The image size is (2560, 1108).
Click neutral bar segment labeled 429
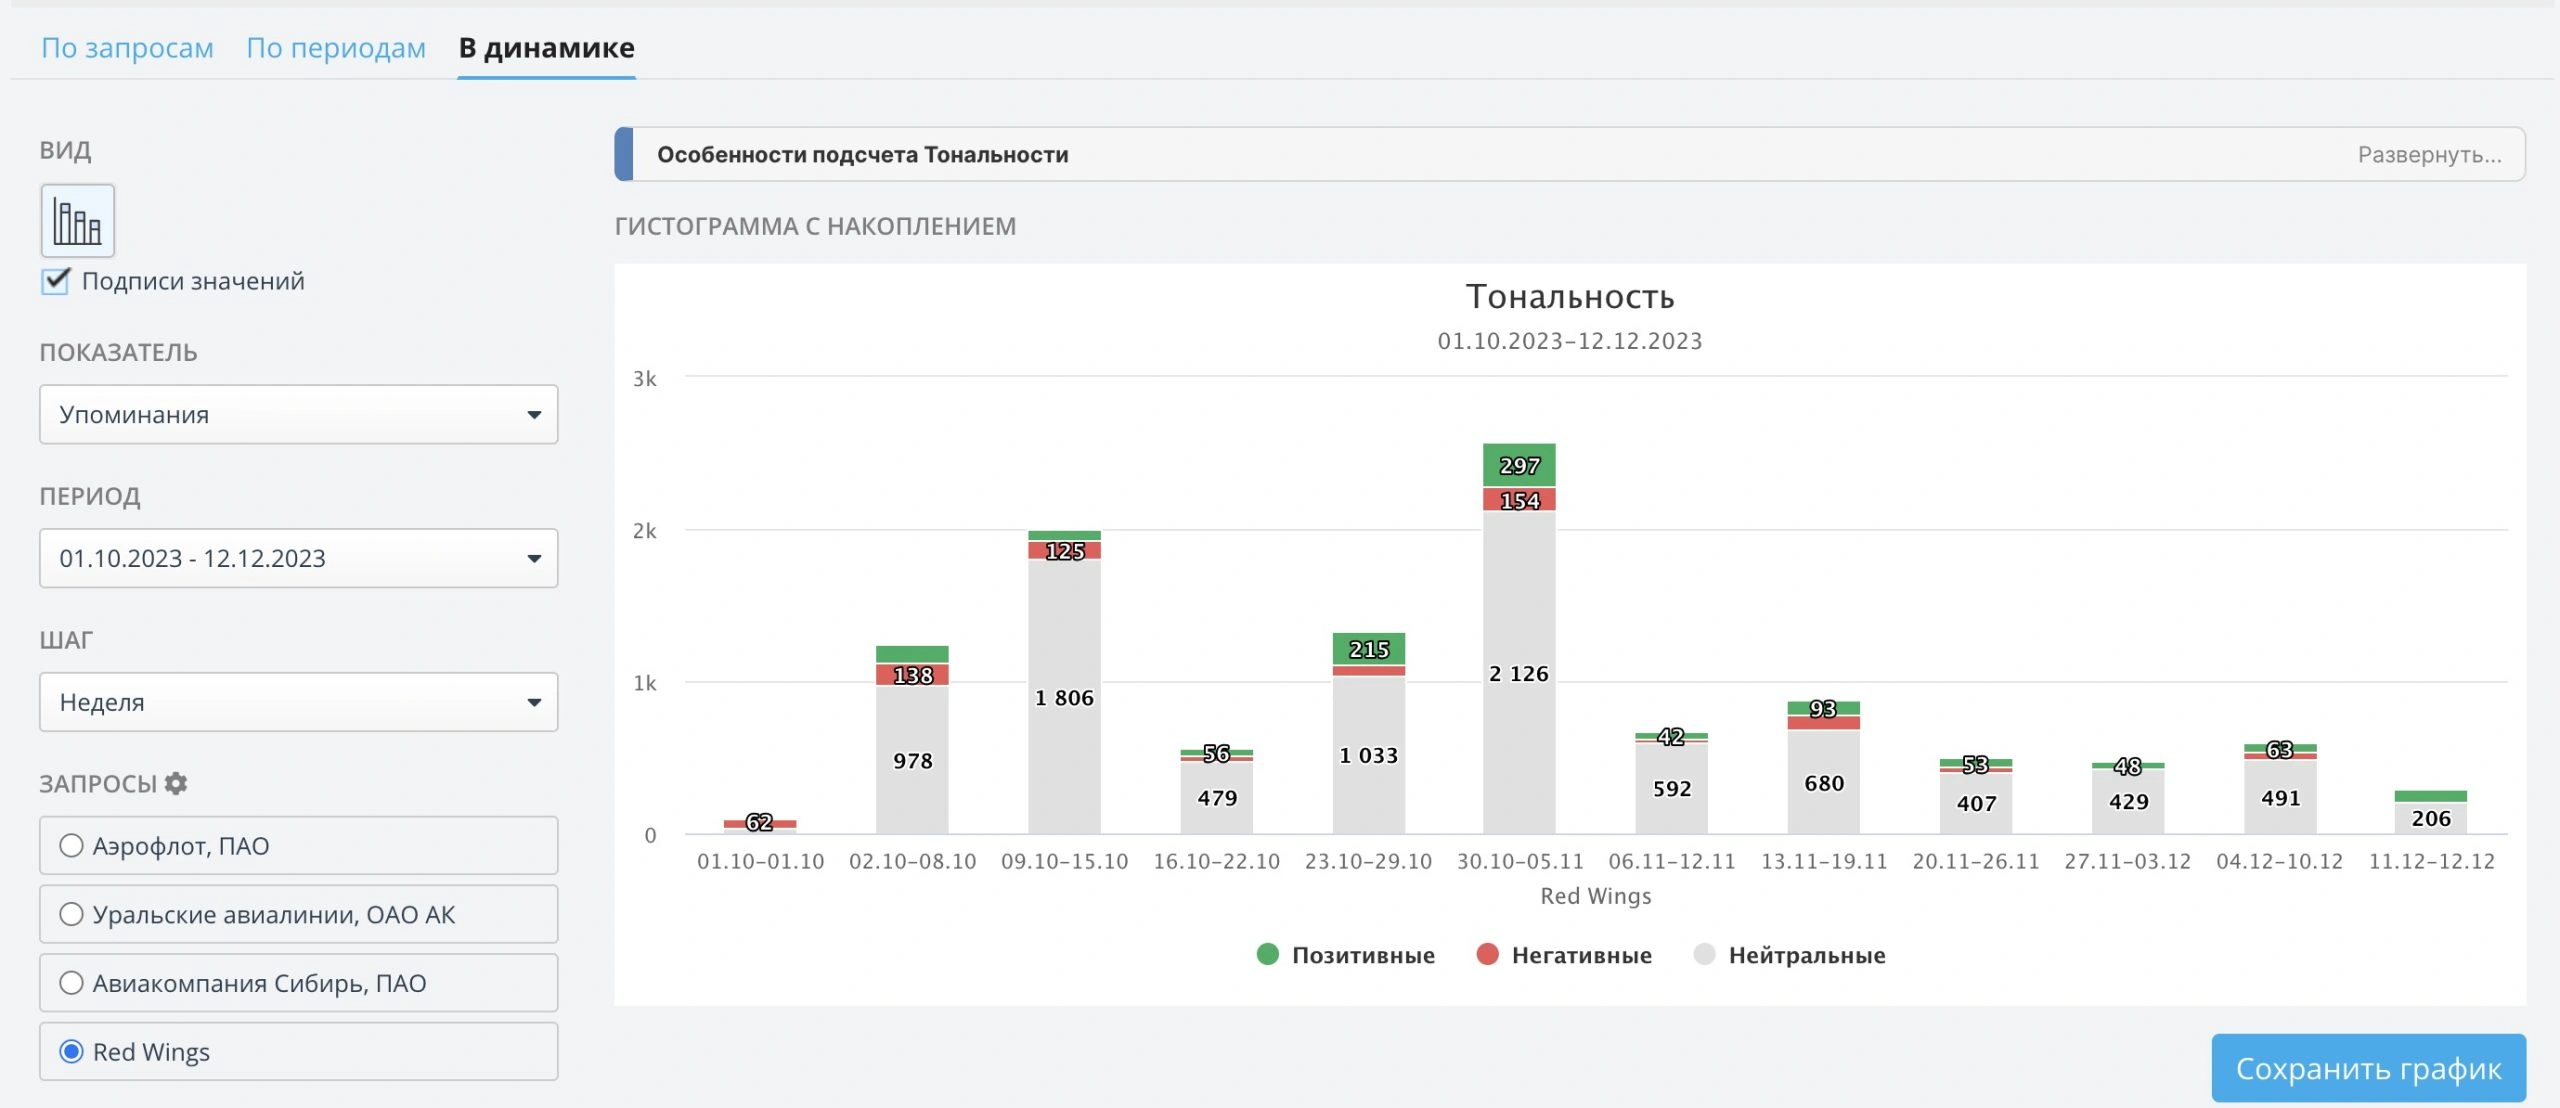(x=2127, y=801)
